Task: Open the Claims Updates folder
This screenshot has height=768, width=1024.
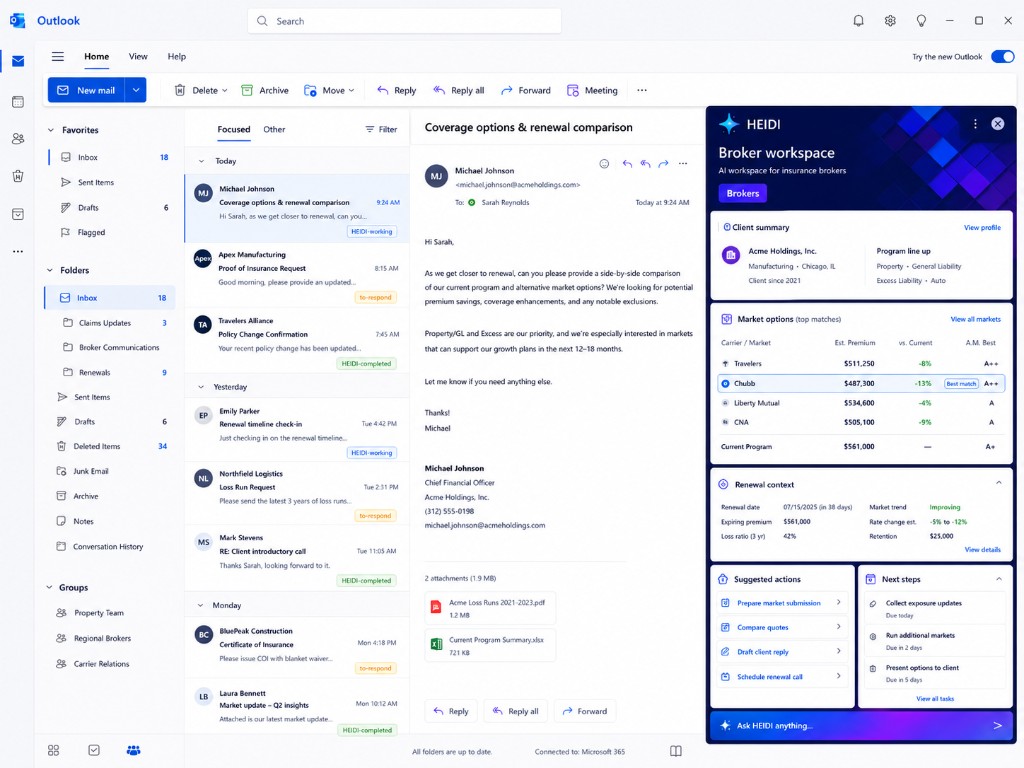Action: (110, 323)
